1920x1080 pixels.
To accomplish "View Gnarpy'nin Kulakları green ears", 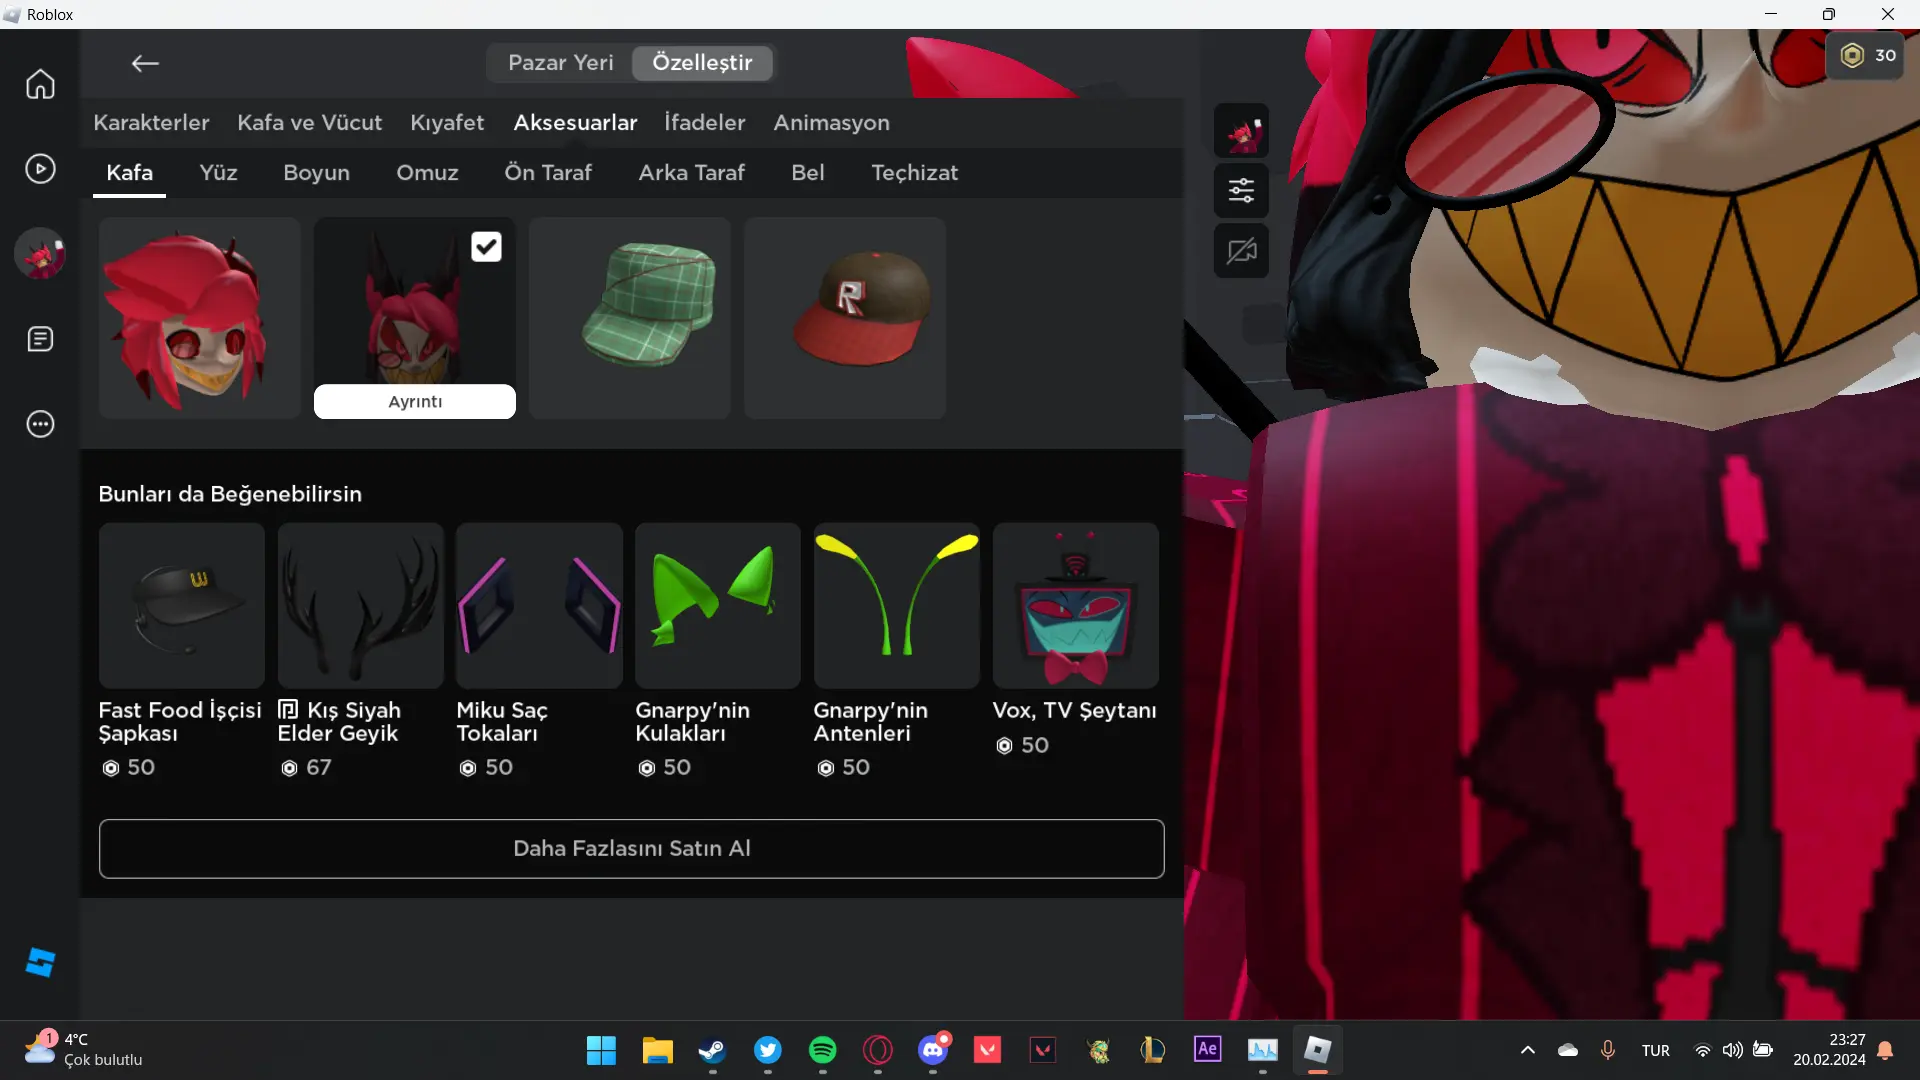I will (x=717, y=606).
